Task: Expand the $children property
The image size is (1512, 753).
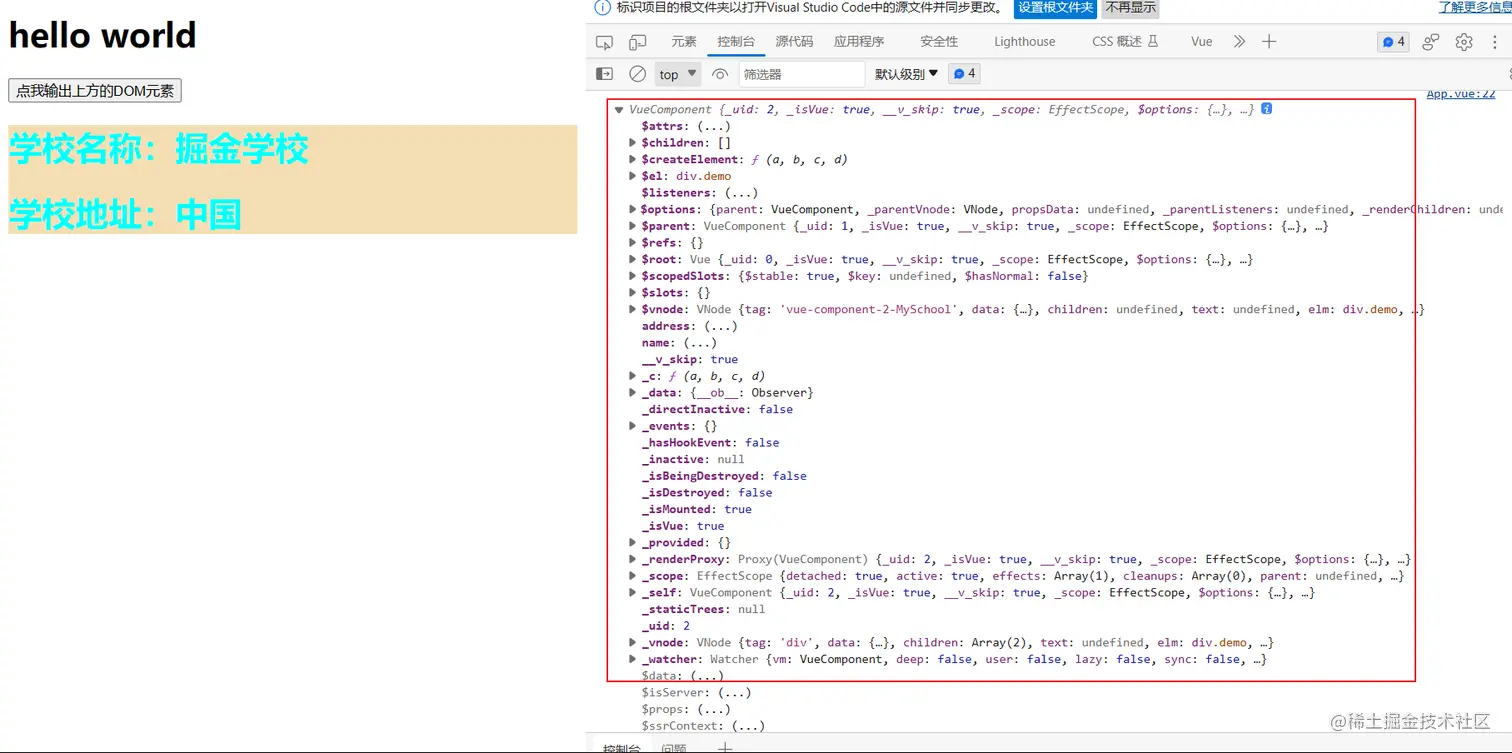Action: tap(632, 143)
